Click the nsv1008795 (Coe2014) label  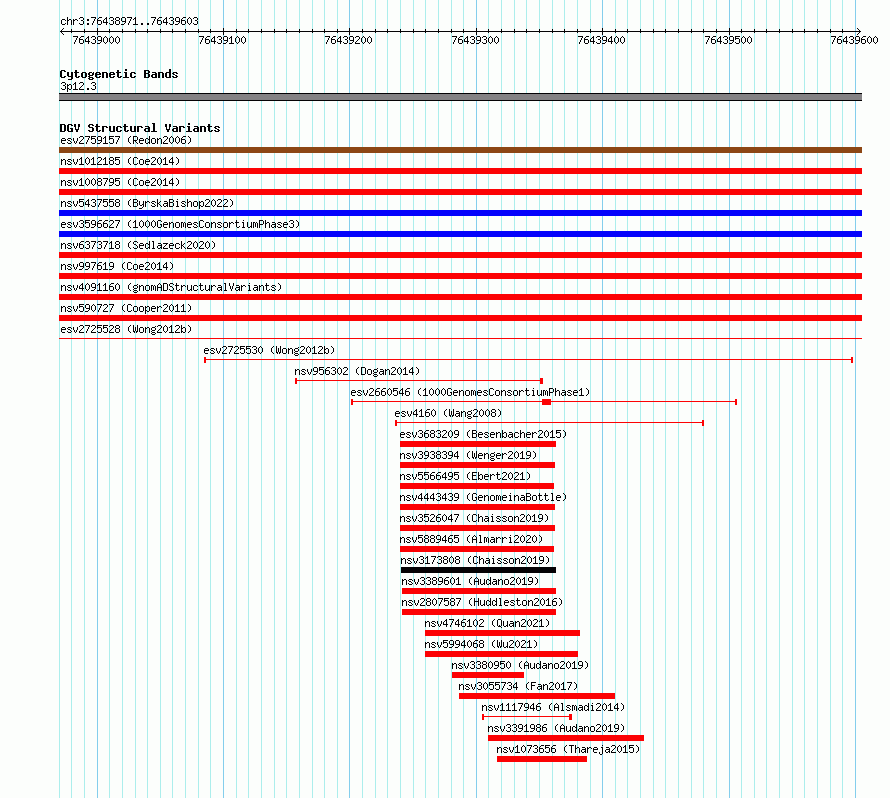point(120,182)
